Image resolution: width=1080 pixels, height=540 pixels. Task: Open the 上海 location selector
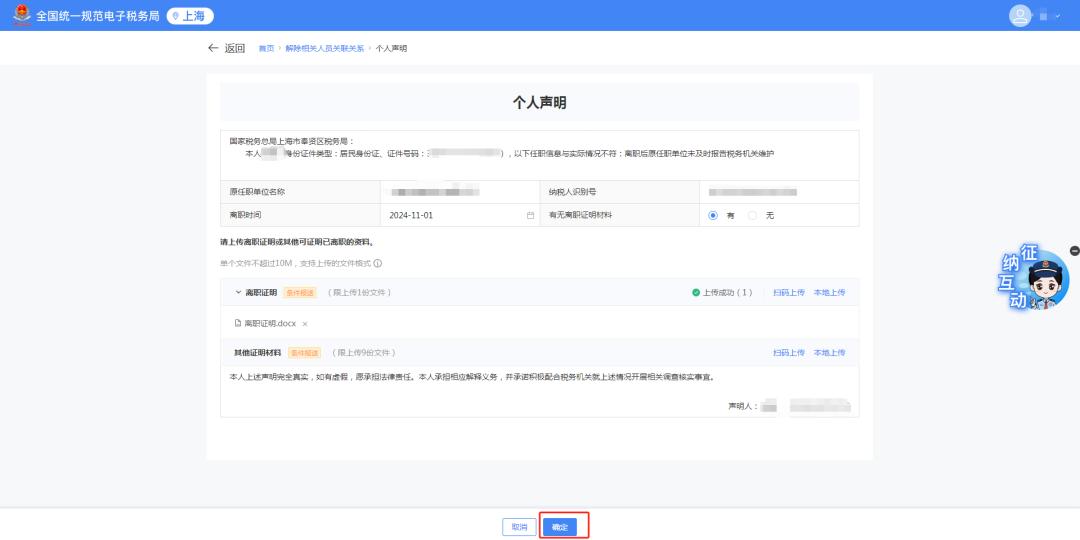tap(190, 16)
